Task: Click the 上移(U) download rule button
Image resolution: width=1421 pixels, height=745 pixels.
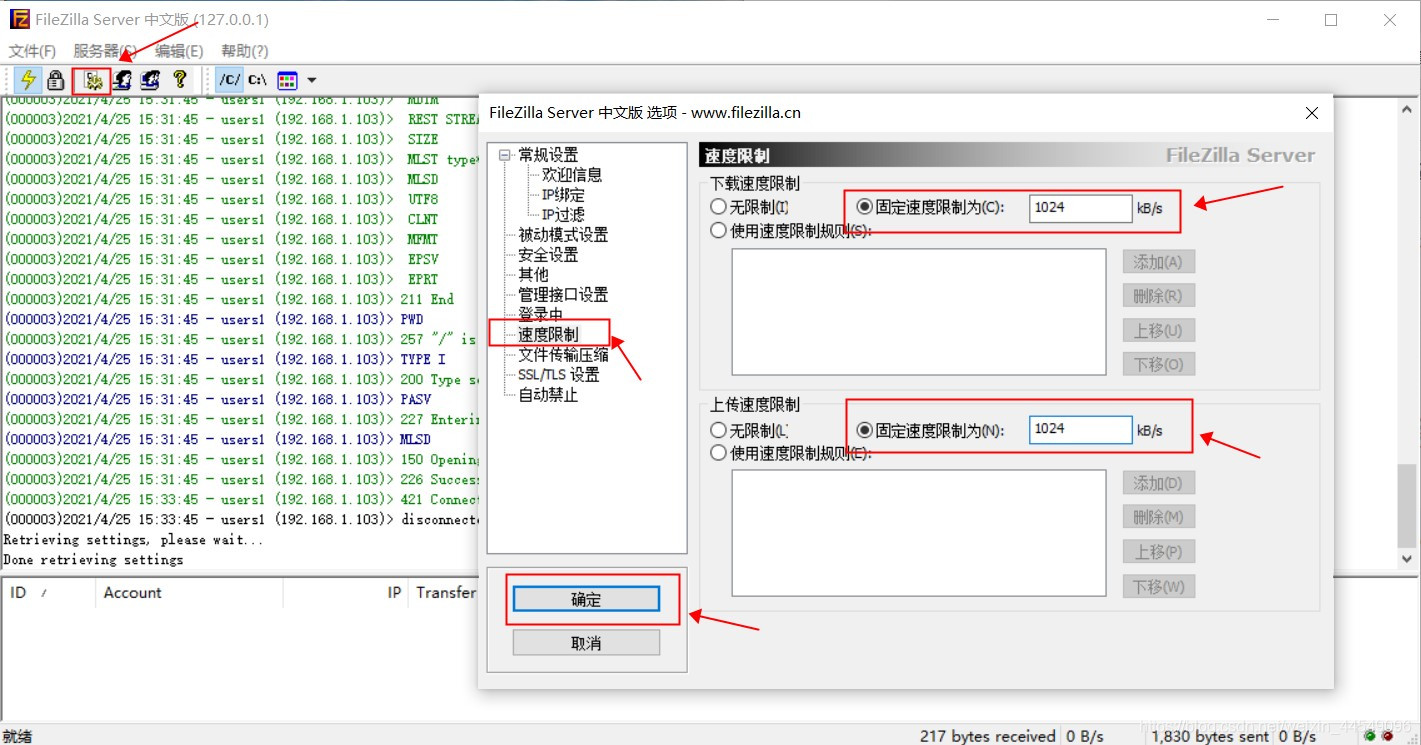Action: tap(1158, 330)
